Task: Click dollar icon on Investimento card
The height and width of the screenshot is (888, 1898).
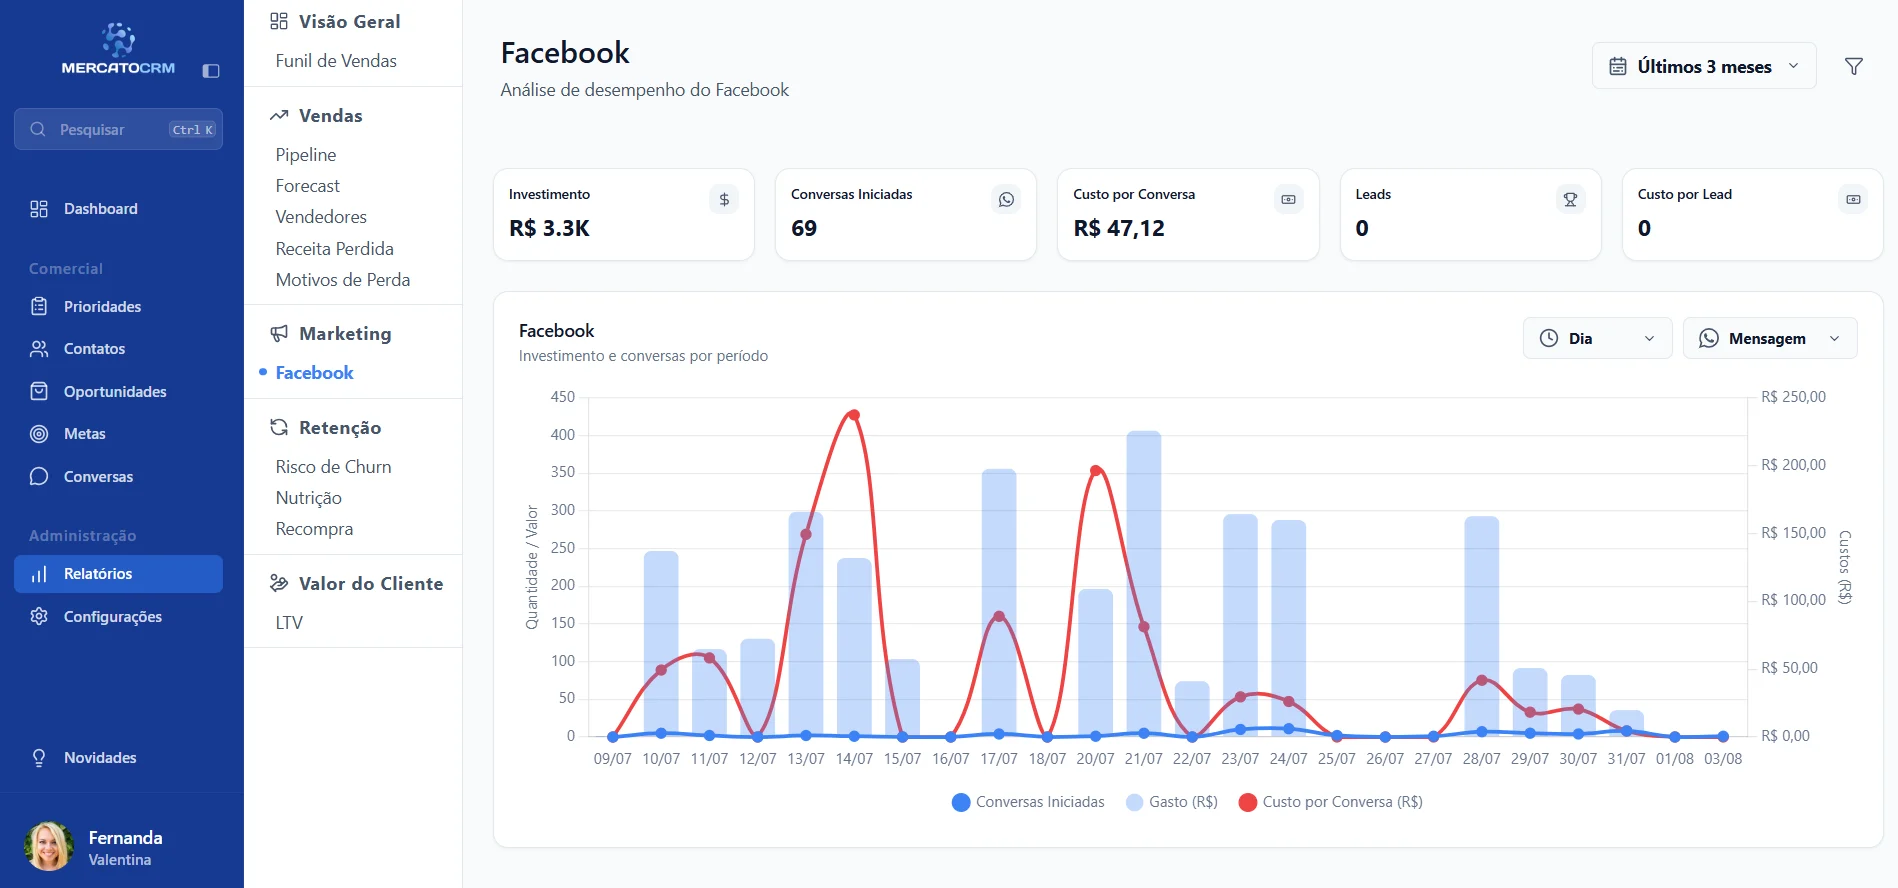Action: coord(724,199)
